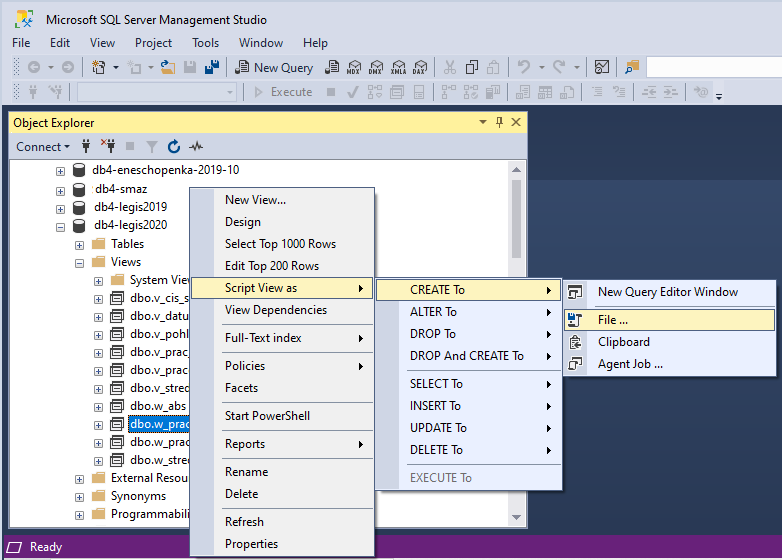Screen dimensions: 782x560
Task: Open the Tools menu
Action: 205,43
